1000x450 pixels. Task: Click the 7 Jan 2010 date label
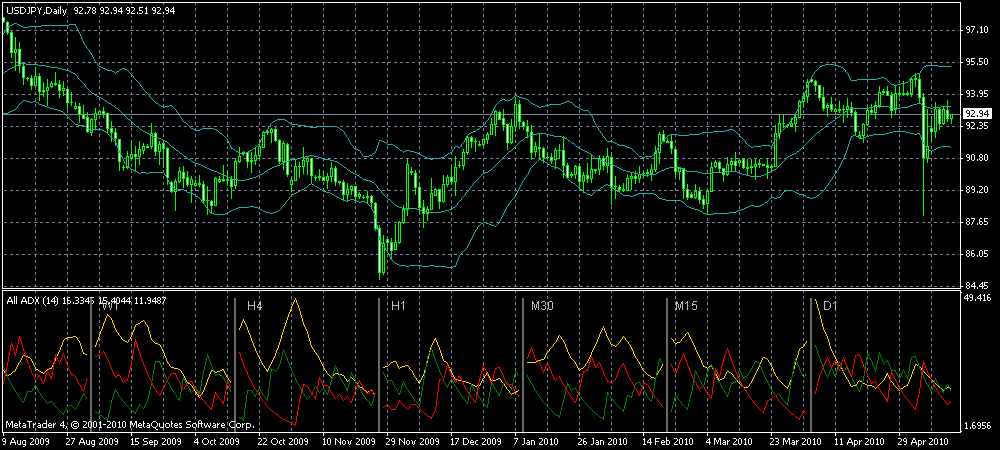536,441
